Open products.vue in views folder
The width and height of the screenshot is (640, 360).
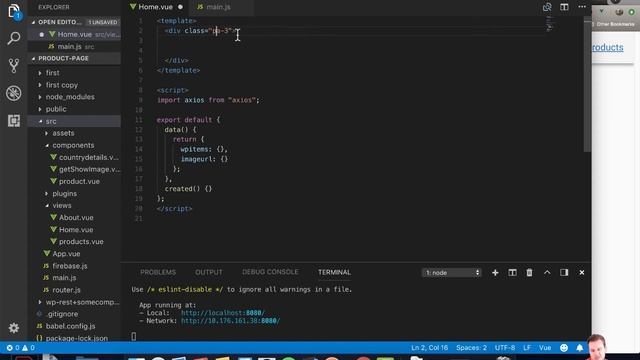pos(81,242)
